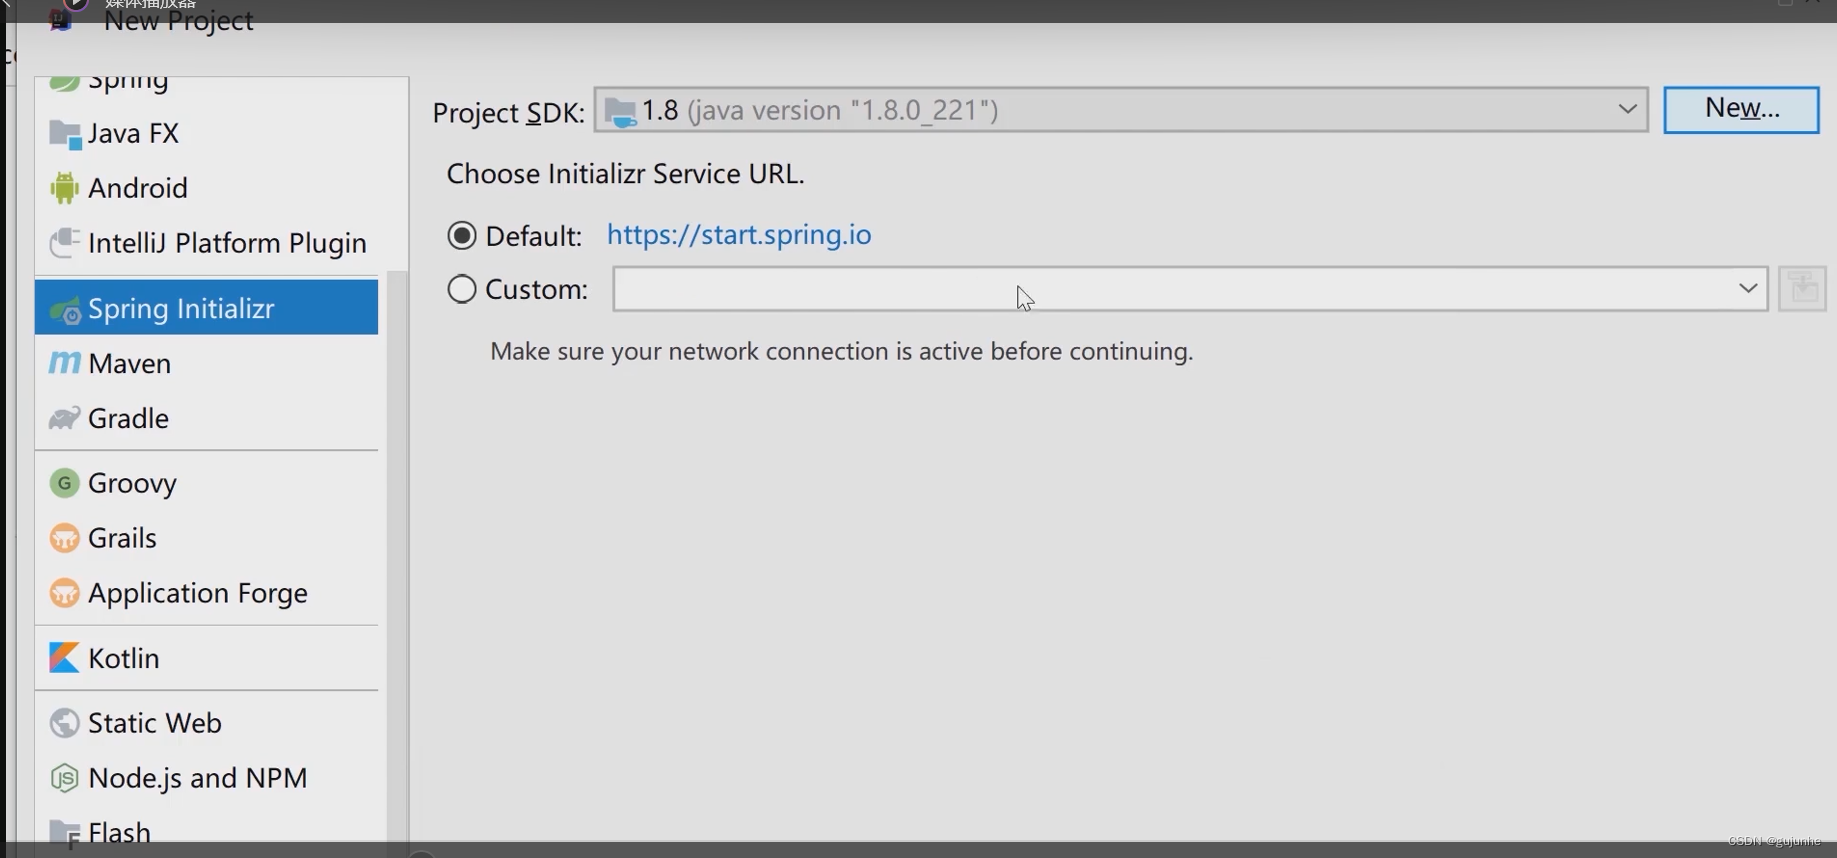Select Node.js and NPM entry

point(206,778)
